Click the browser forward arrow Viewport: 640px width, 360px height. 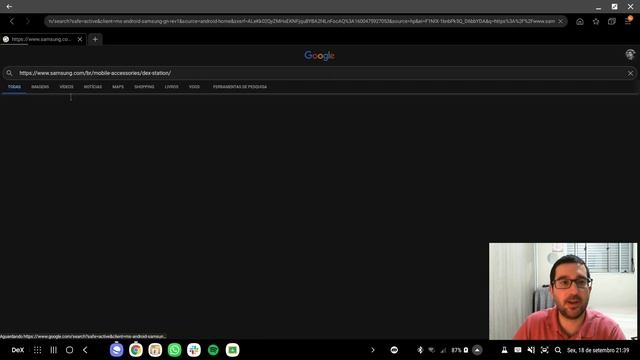(28, 21)
